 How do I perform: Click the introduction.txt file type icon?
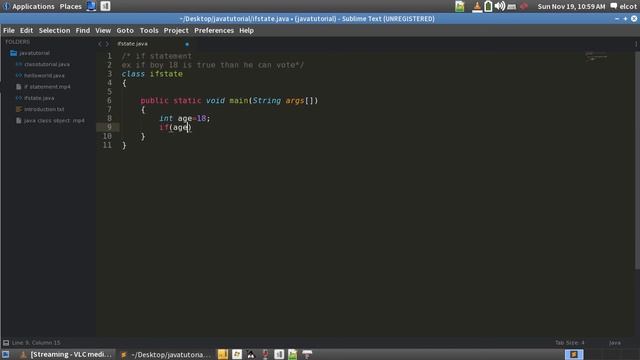point(18,109)
